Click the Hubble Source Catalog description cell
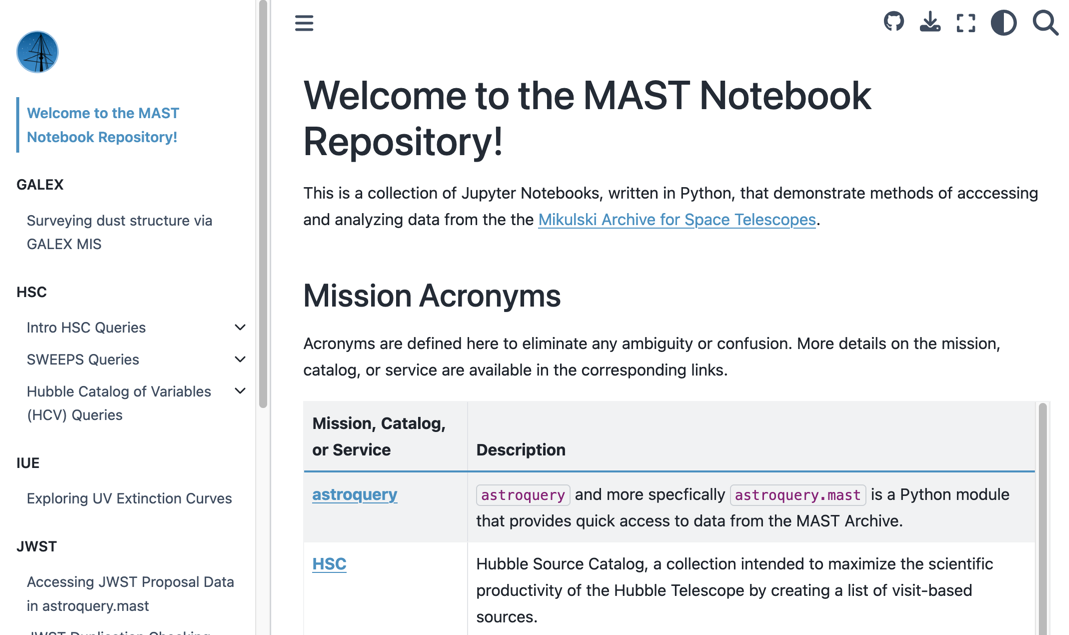Image resolution: width=1069 pixels, height=635 pixels. click(751, 590)
